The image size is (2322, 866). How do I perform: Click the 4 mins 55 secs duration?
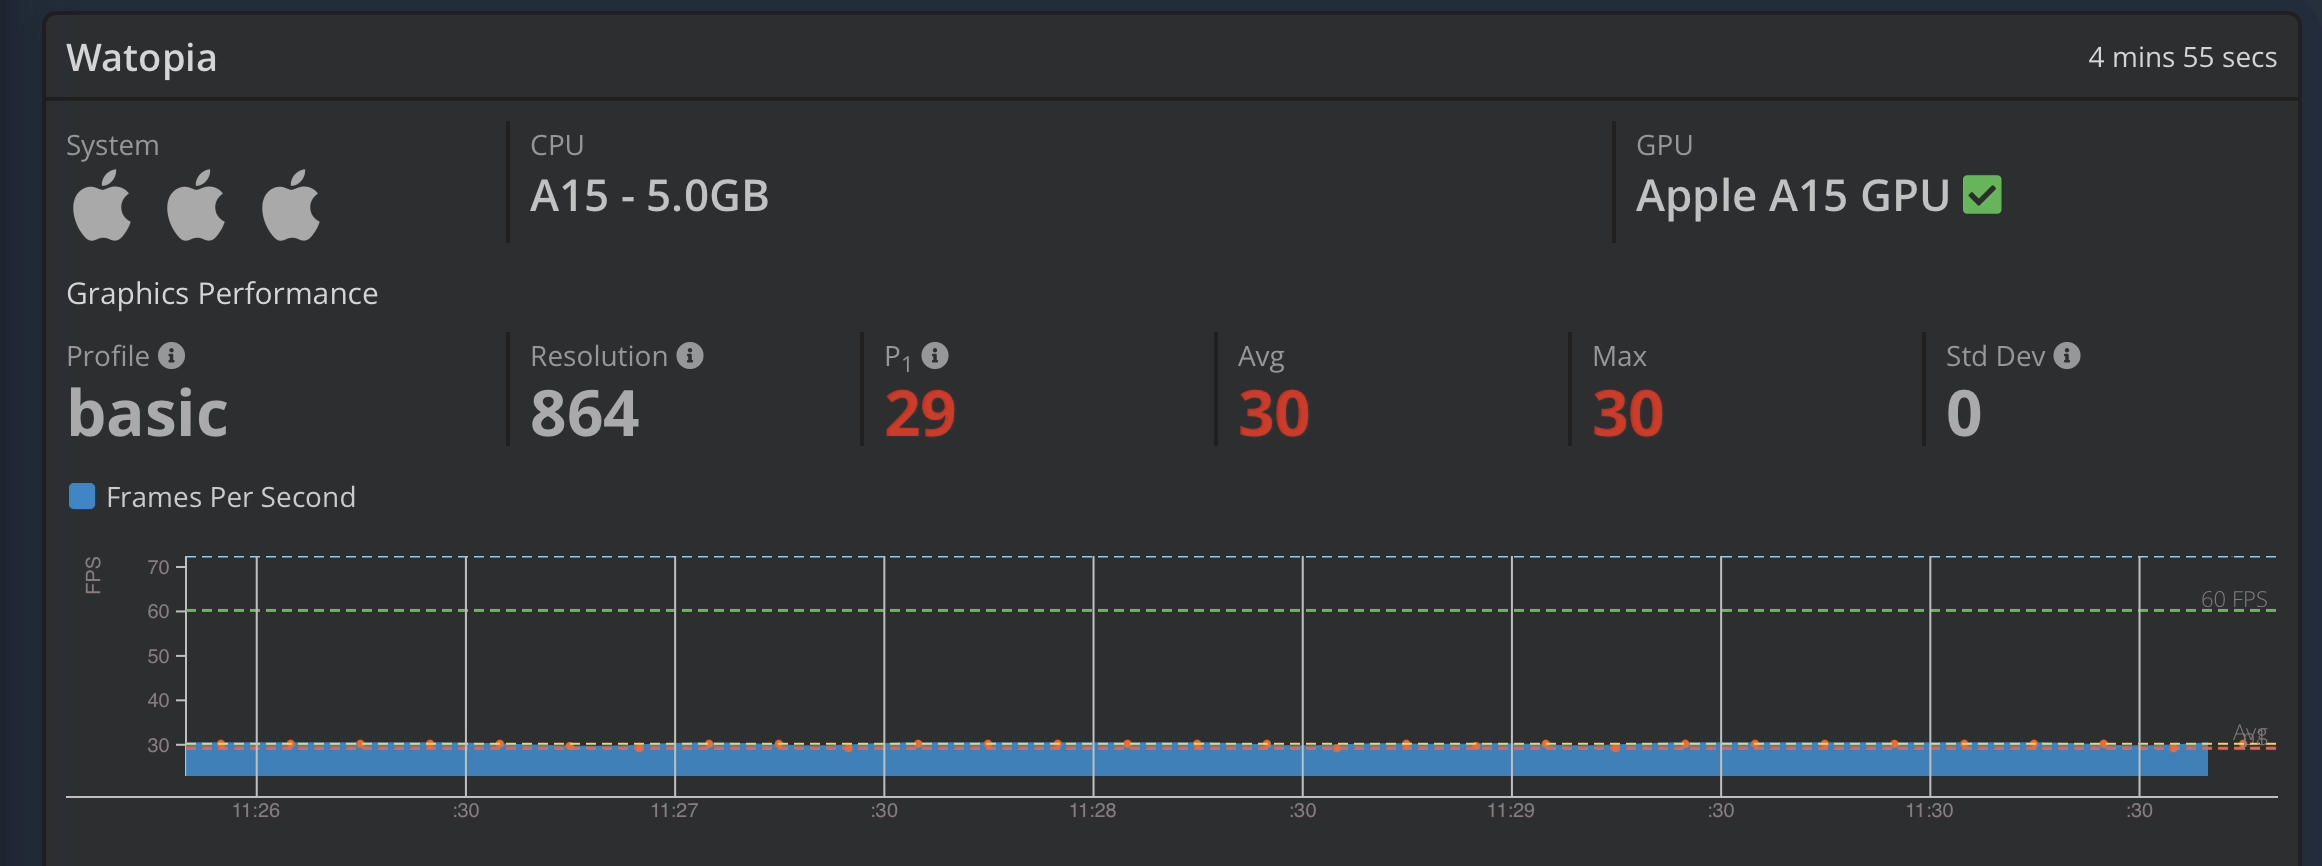click(x=2182, y=58)
